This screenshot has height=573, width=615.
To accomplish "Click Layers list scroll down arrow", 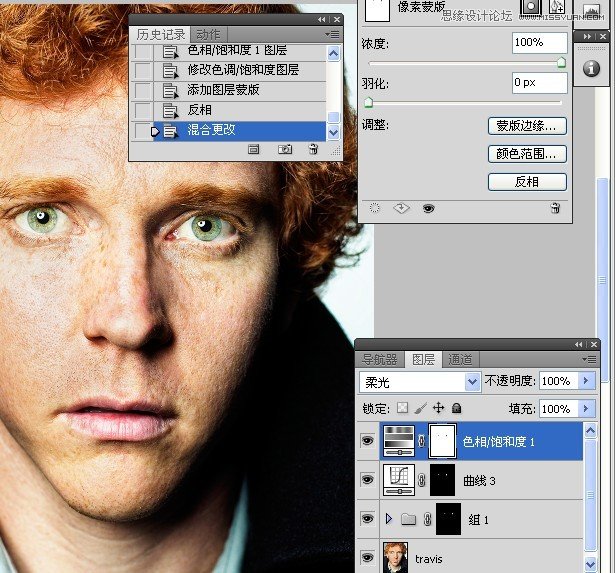I will [590, 564].
